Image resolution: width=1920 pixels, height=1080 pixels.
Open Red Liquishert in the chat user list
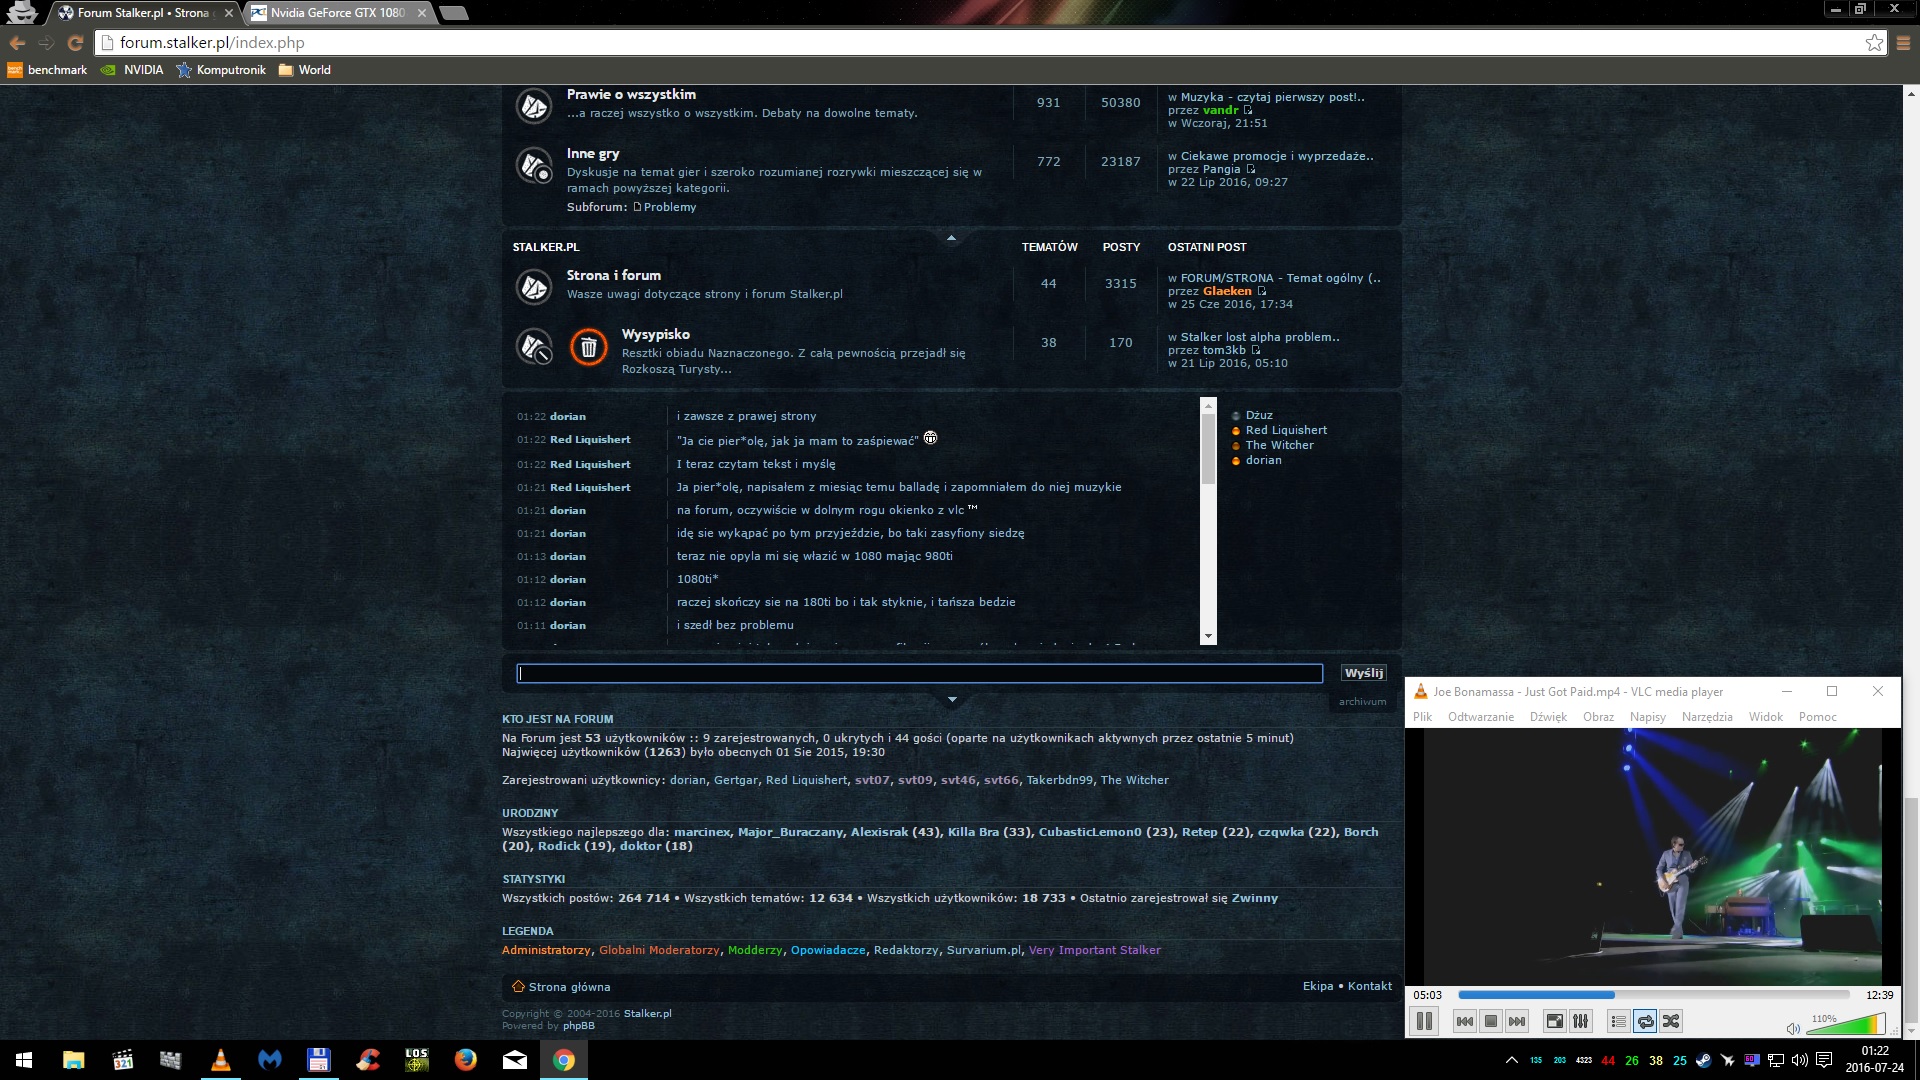tap(1286, 430)
